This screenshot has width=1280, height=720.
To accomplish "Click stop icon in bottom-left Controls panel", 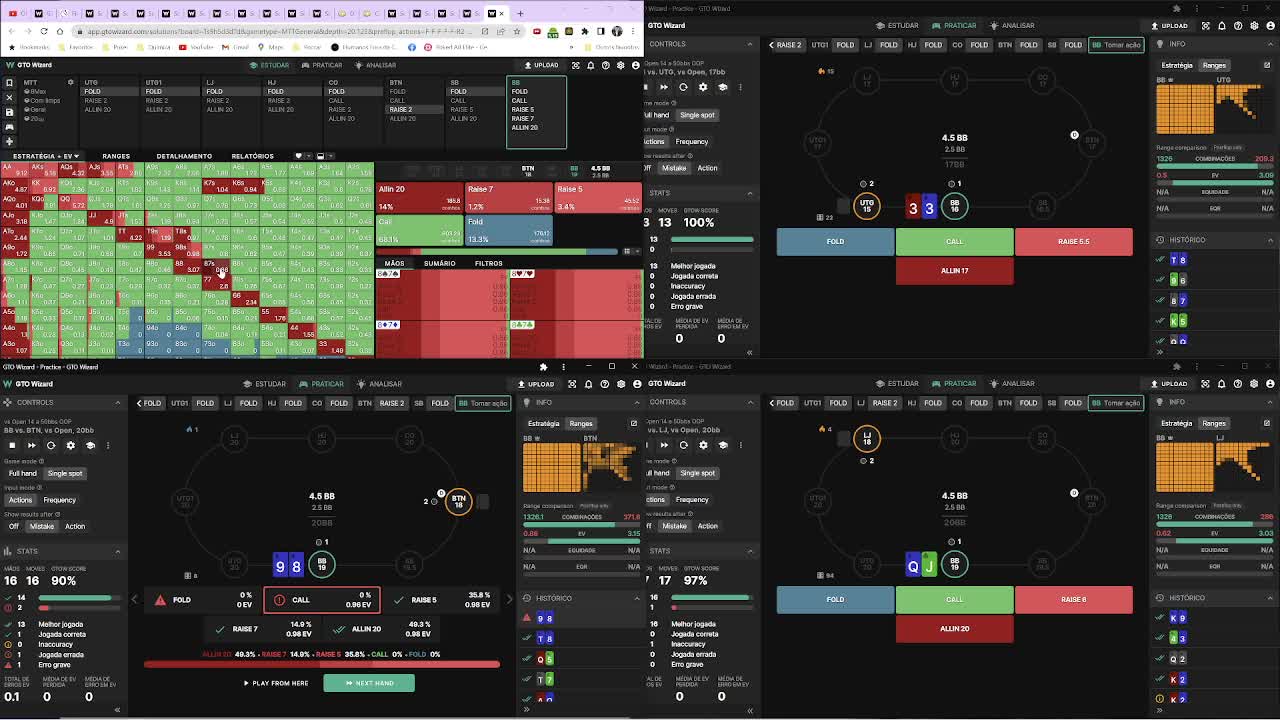I will (x=12, y=445).
